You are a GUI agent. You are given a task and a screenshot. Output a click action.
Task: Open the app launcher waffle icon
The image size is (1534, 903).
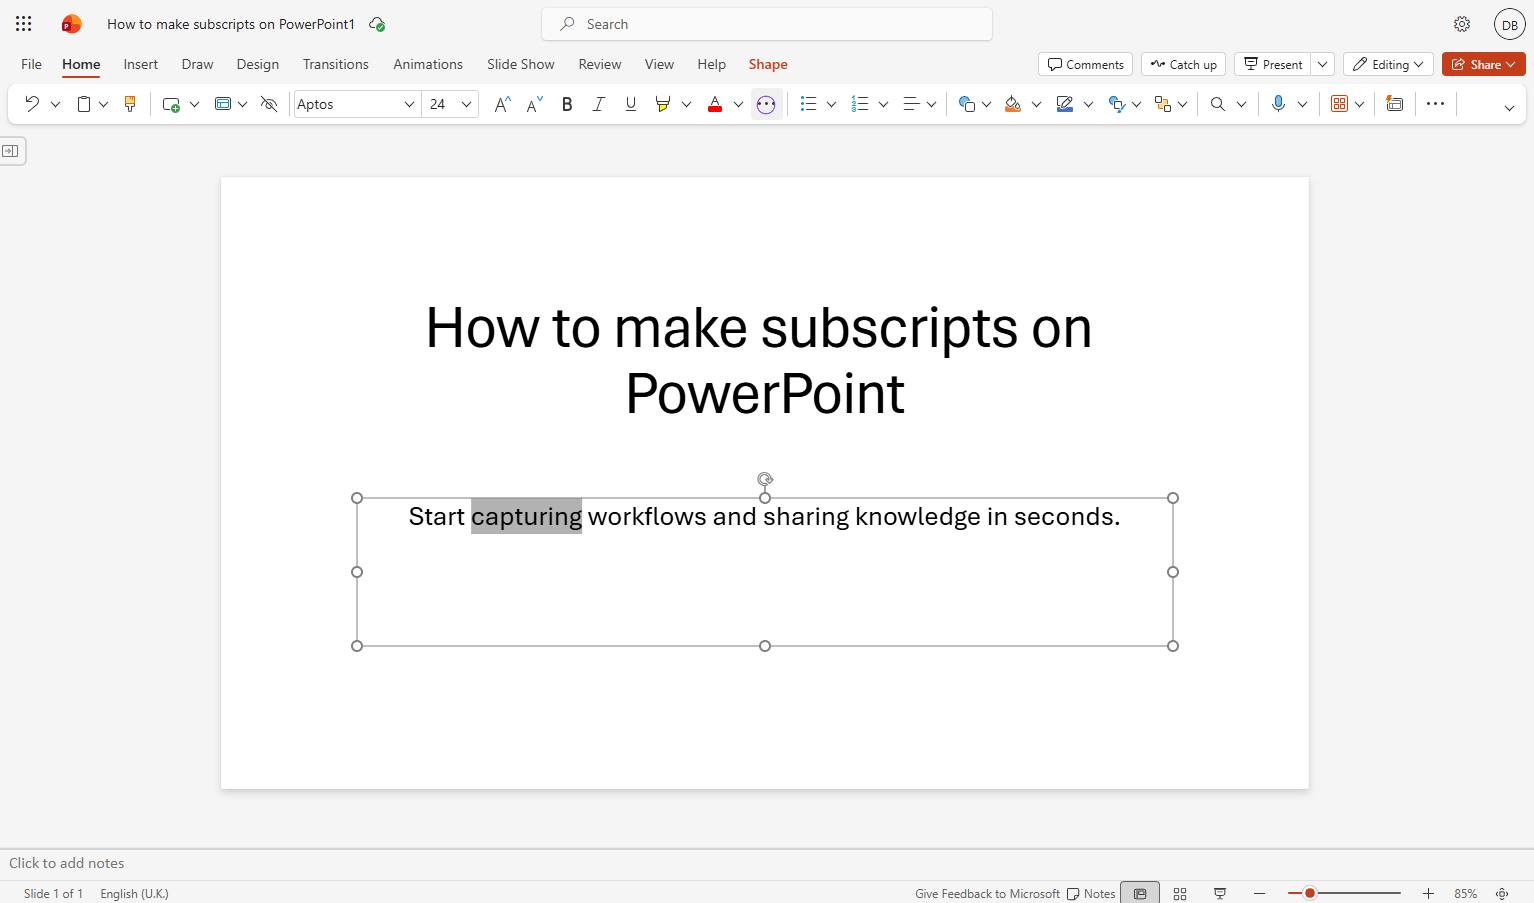[x=24, y=24]
